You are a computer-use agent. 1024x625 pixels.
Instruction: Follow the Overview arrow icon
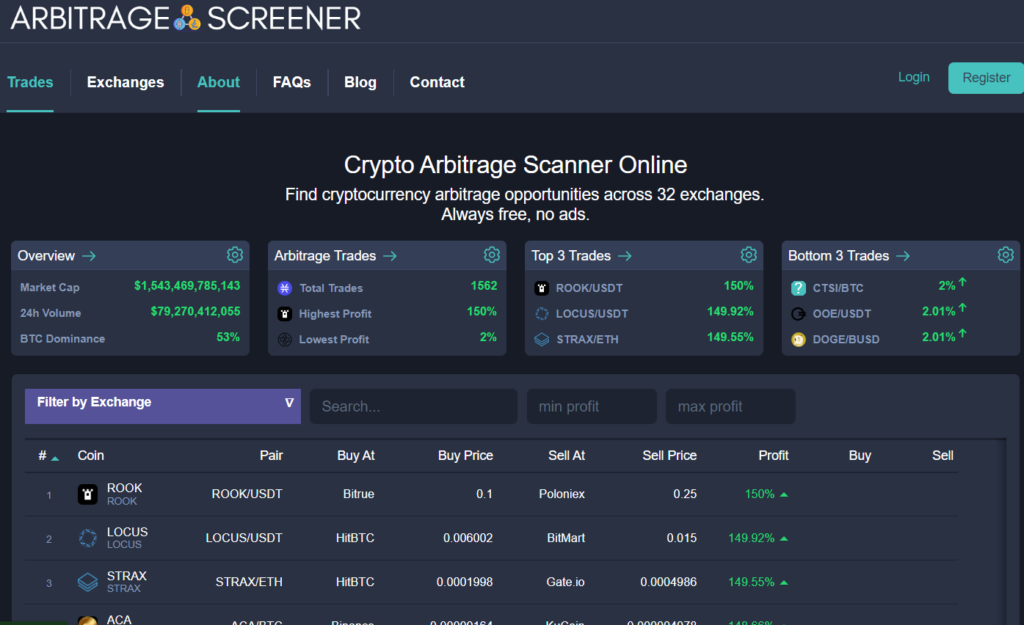[89, 256]
